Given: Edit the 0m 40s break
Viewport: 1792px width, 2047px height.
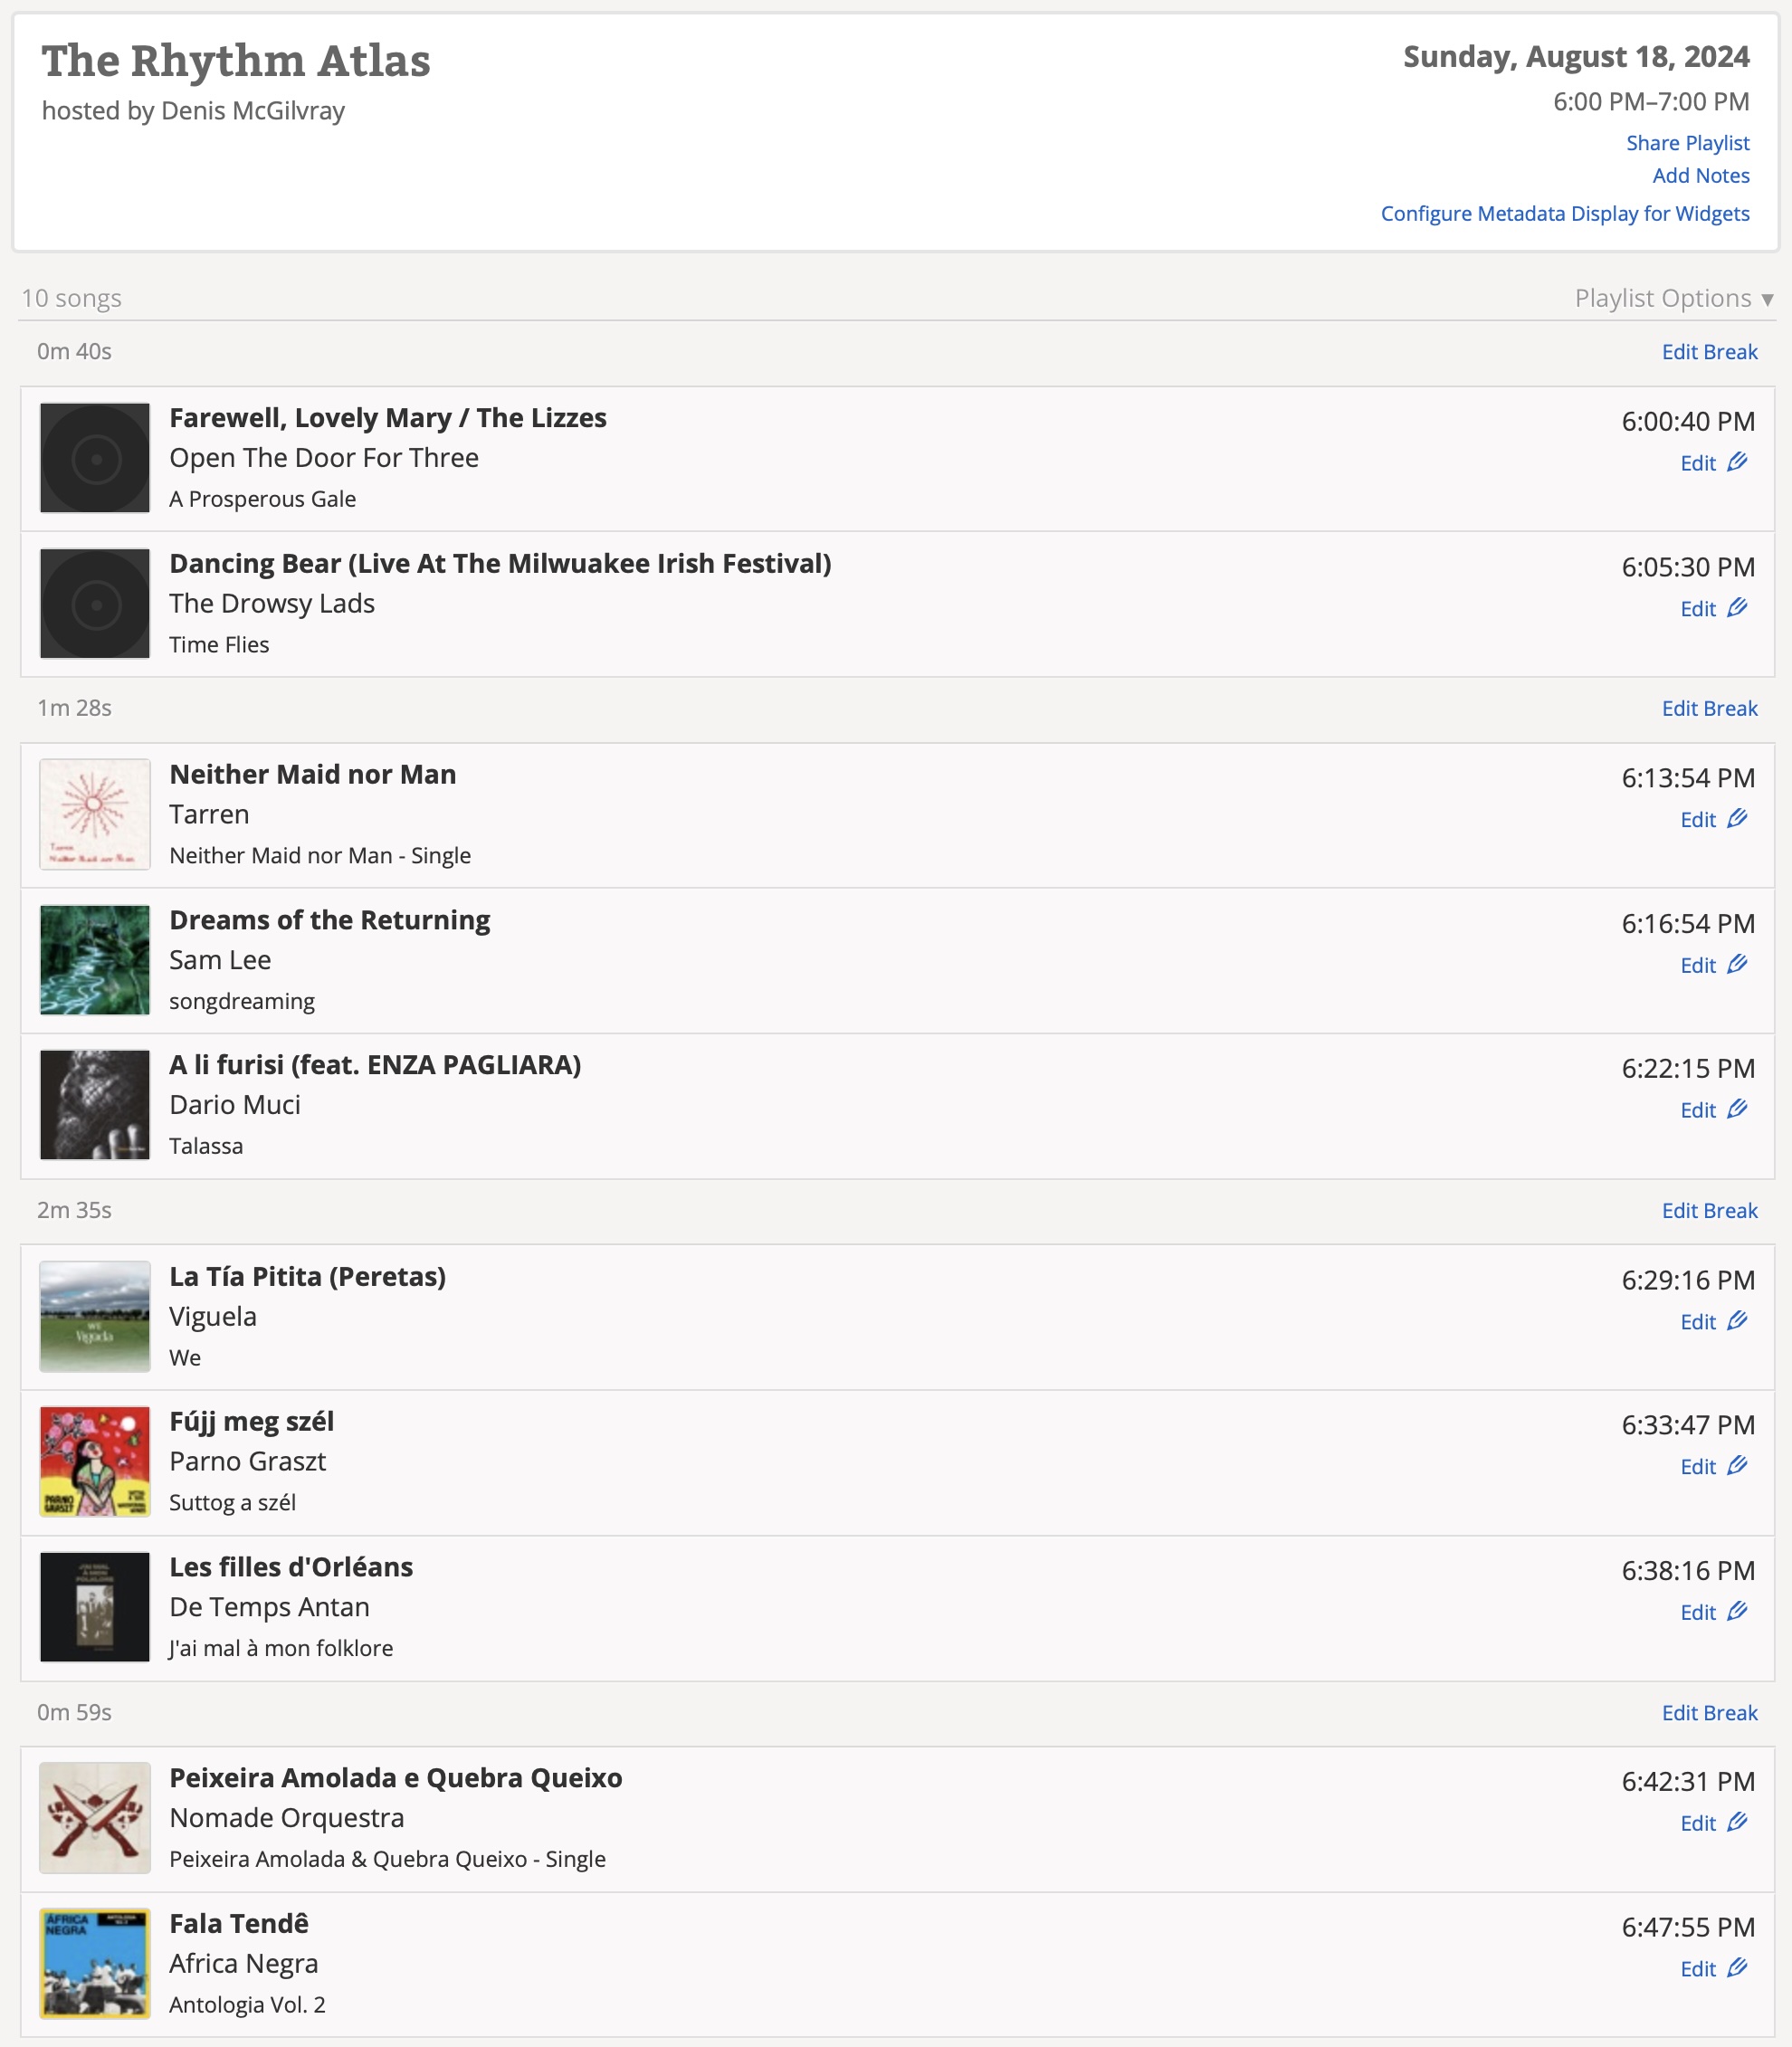Looking at the screenshot, I should click(x=1708, y=352).
